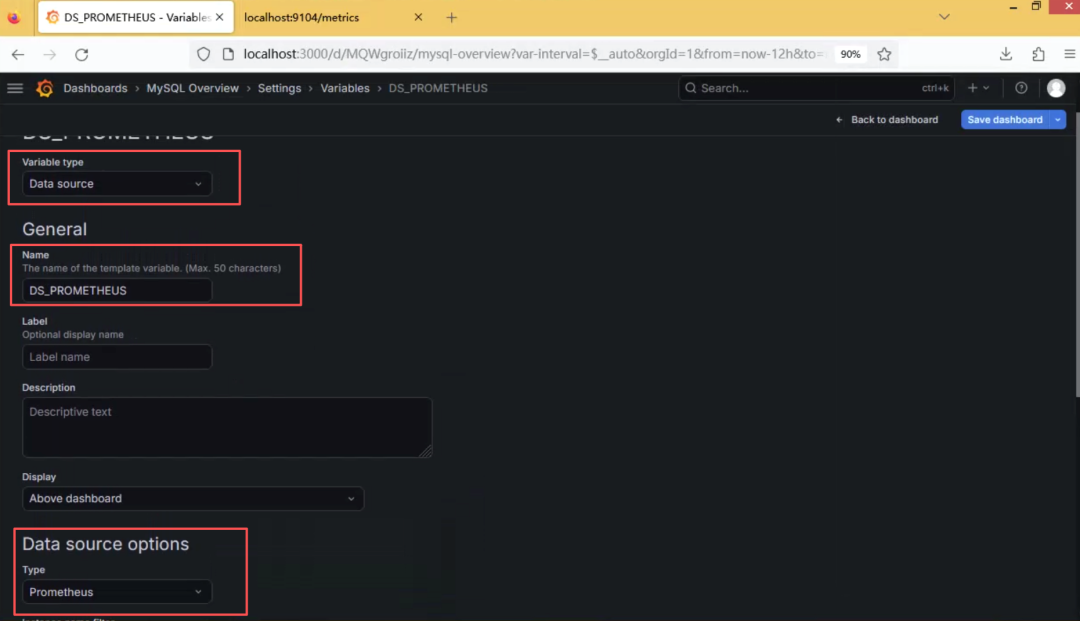Image resolution: width=1080 pixels, height=621 pixels.
Task: Open the Display Above dashboard dropdown
Action: [193, 498]
